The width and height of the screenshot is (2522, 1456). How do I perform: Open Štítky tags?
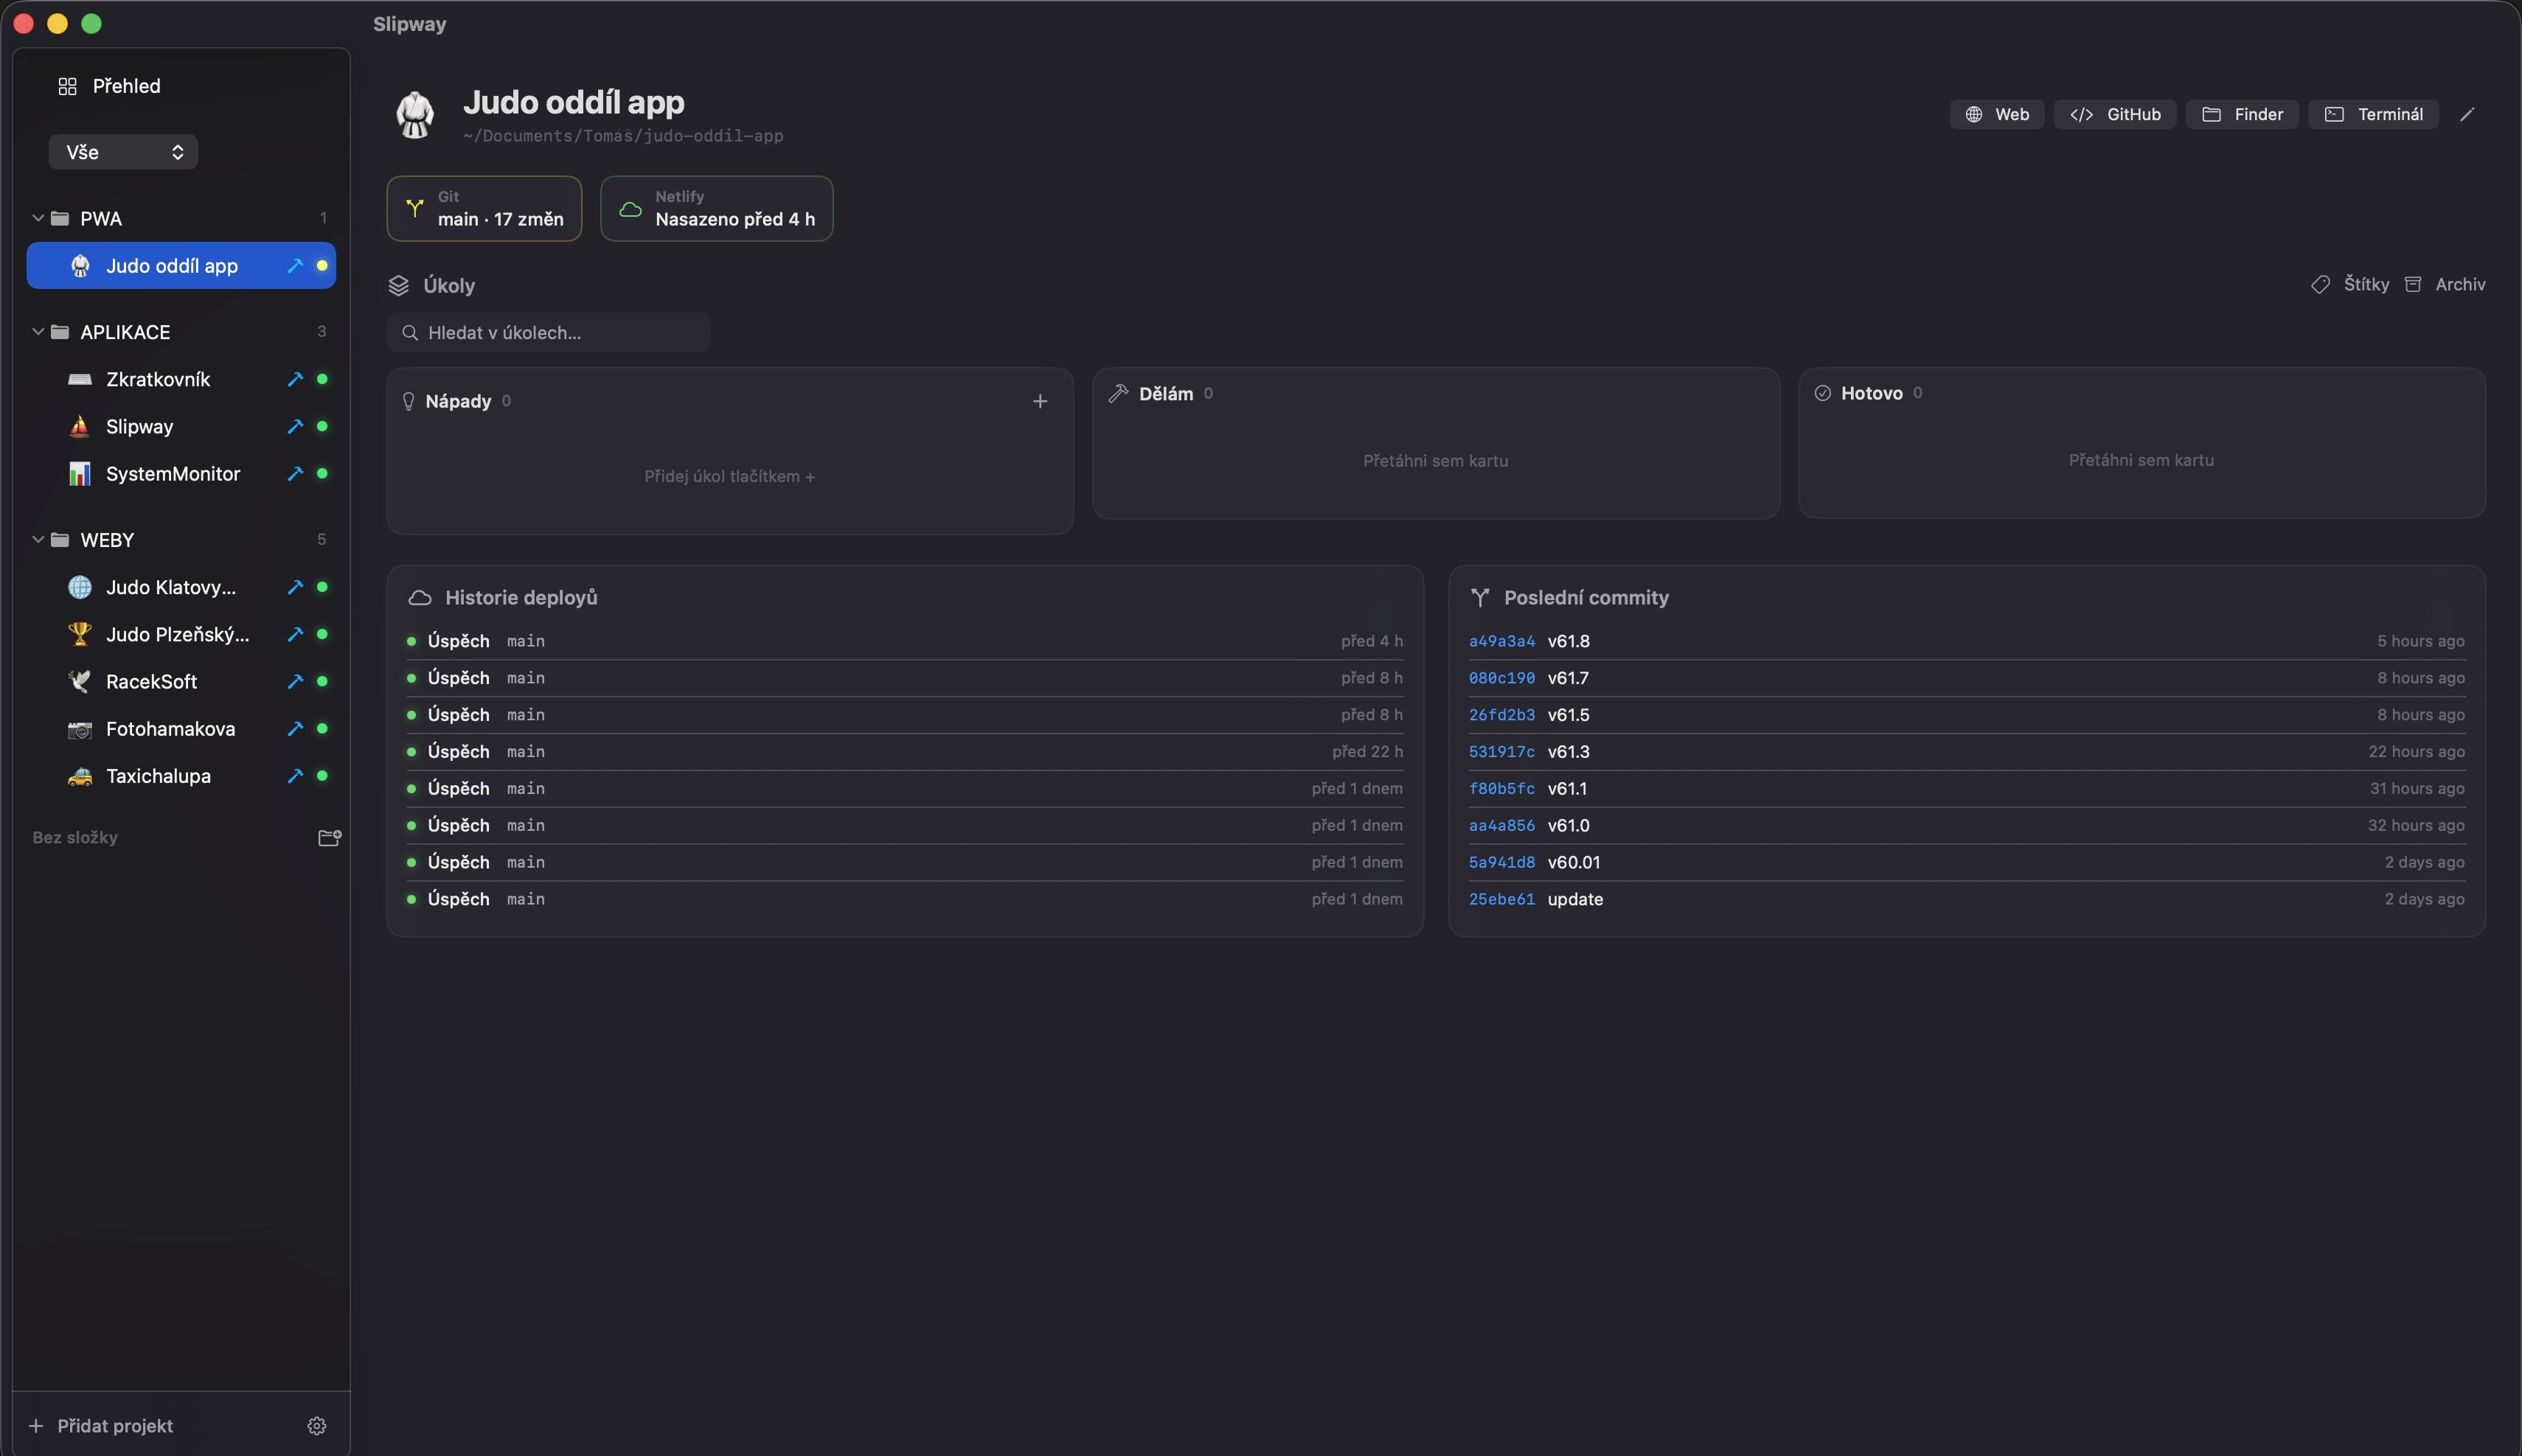[2350, 285]
